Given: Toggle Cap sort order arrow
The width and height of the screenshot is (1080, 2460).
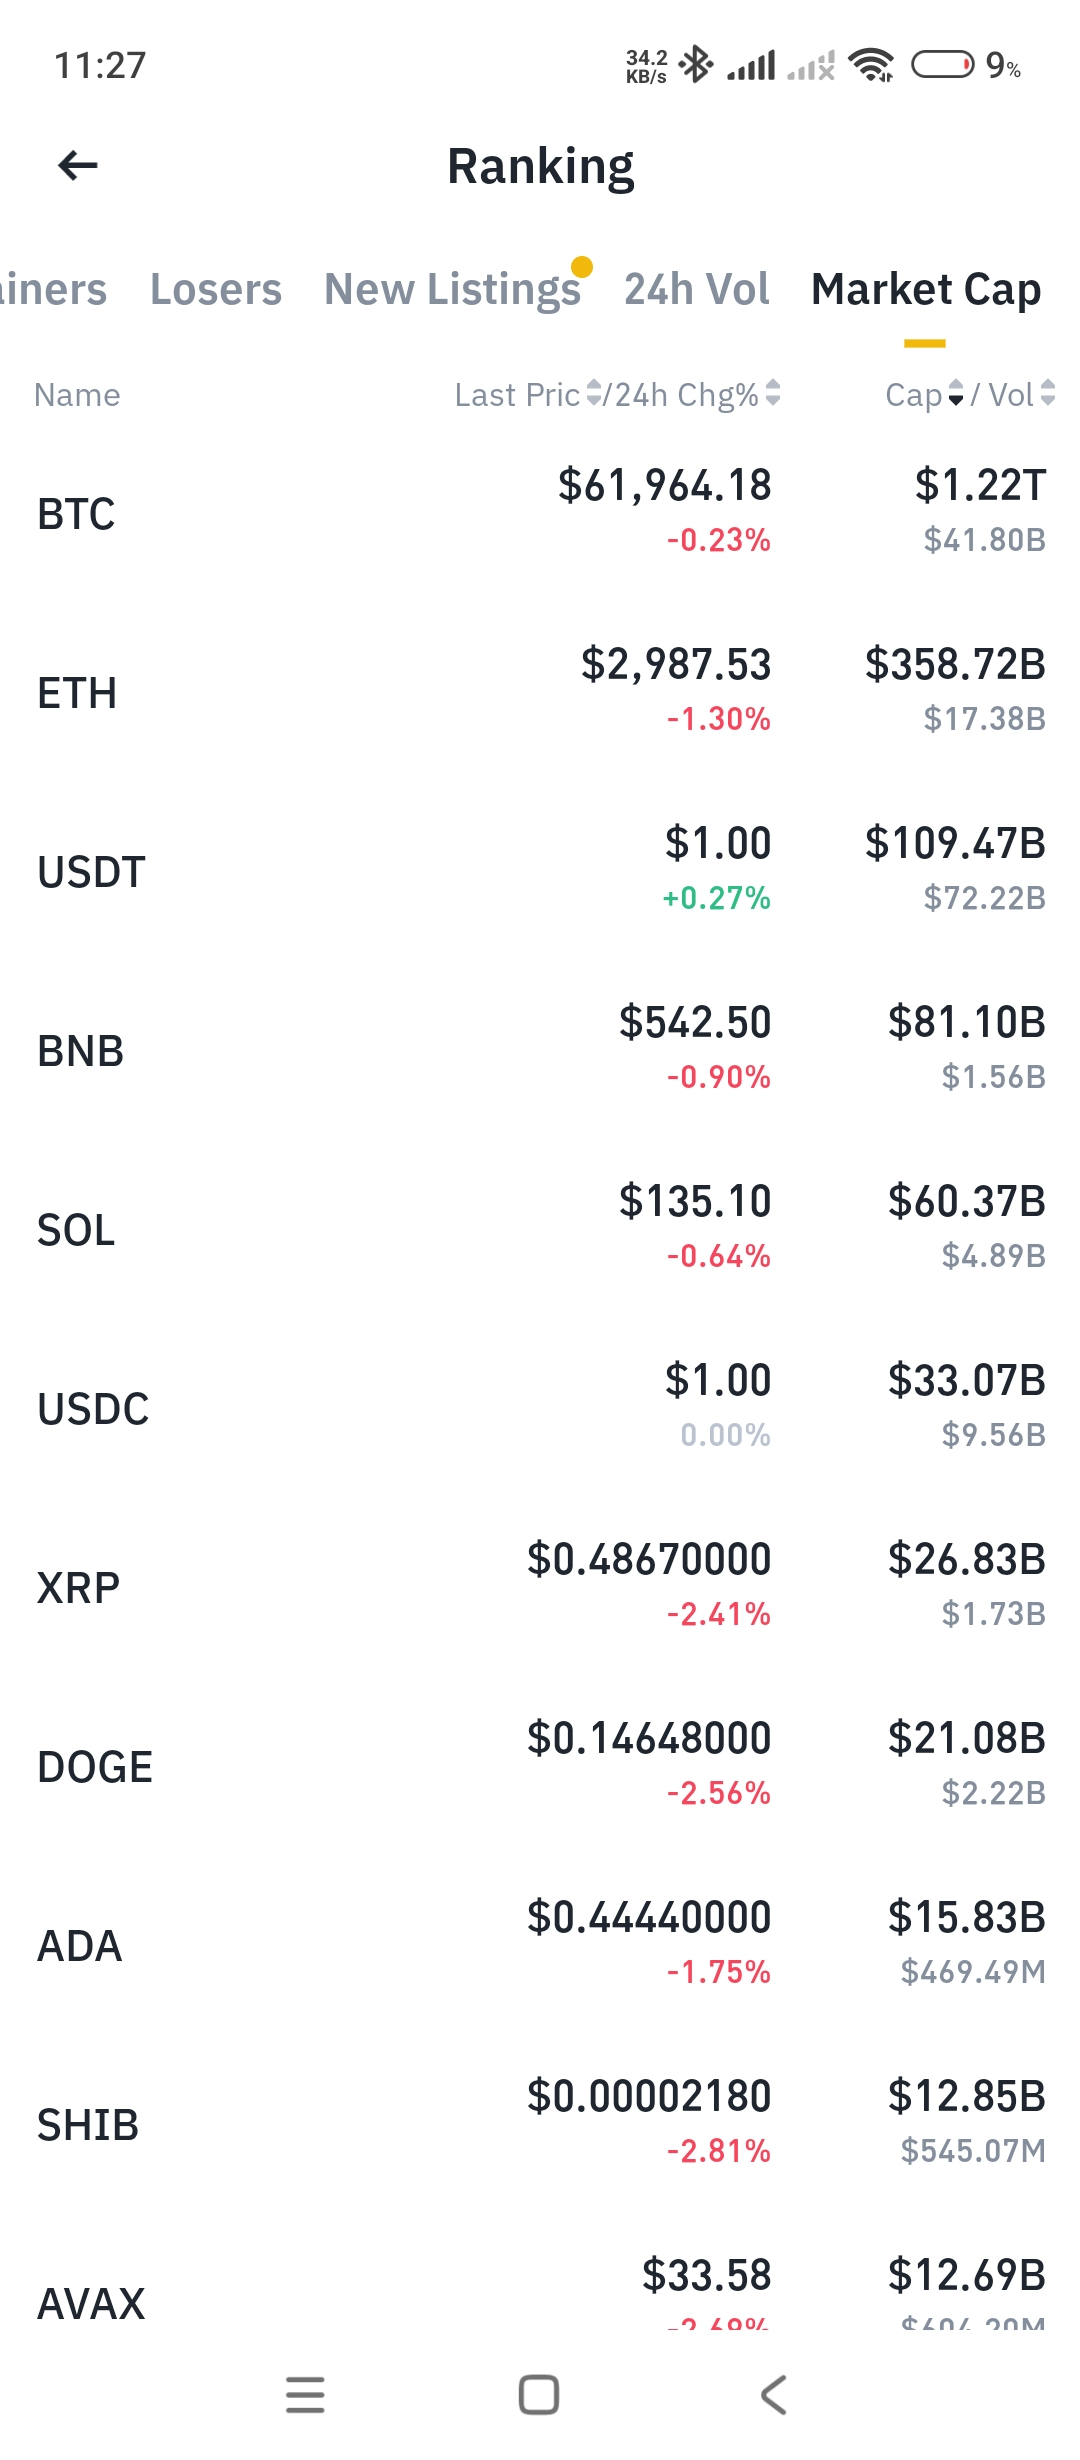Looking at the screenshot, I should pos(955,393).
